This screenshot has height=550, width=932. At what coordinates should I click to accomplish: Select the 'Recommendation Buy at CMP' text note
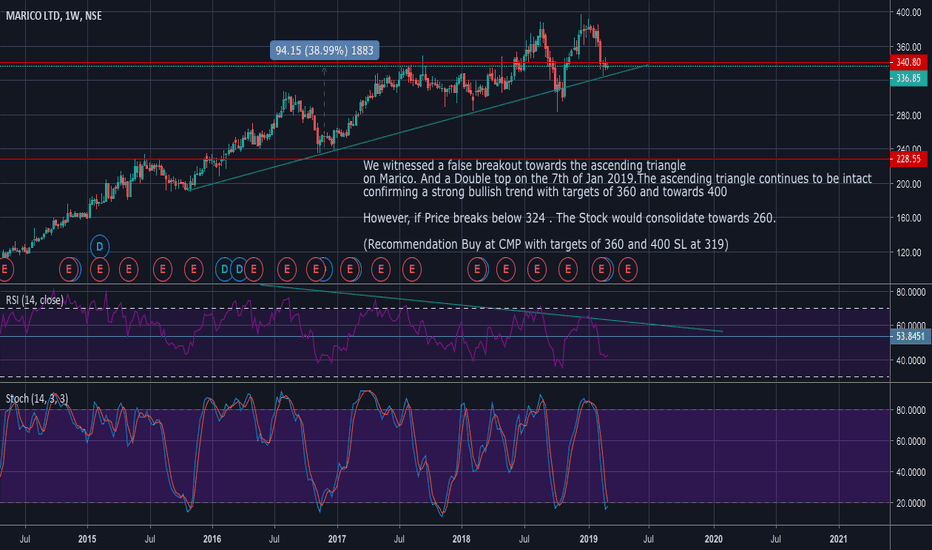[546, 244]
